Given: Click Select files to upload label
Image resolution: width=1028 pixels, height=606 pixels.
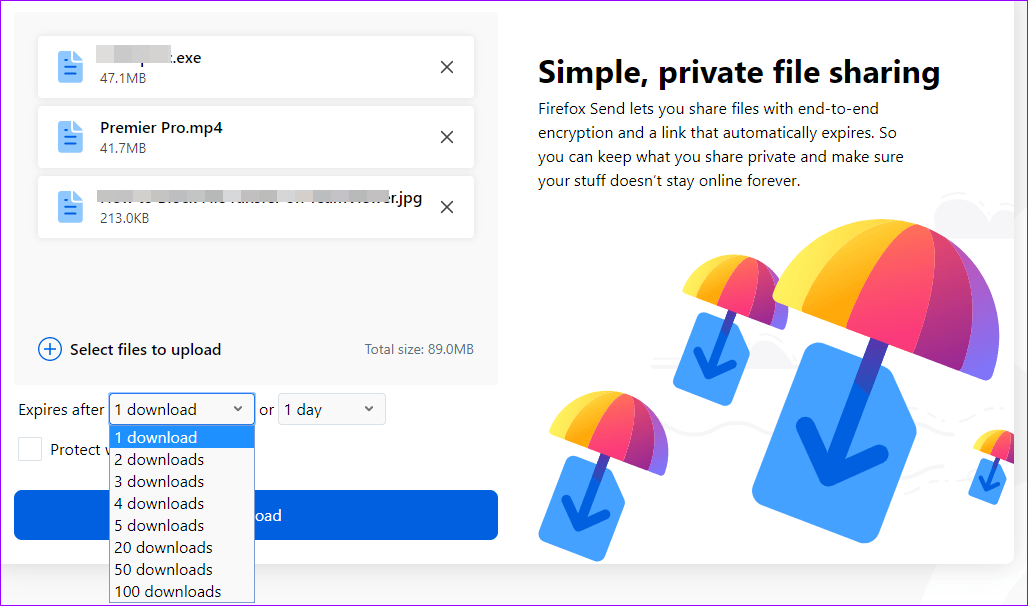Looking at the screenshot, I should pos(146,350).
